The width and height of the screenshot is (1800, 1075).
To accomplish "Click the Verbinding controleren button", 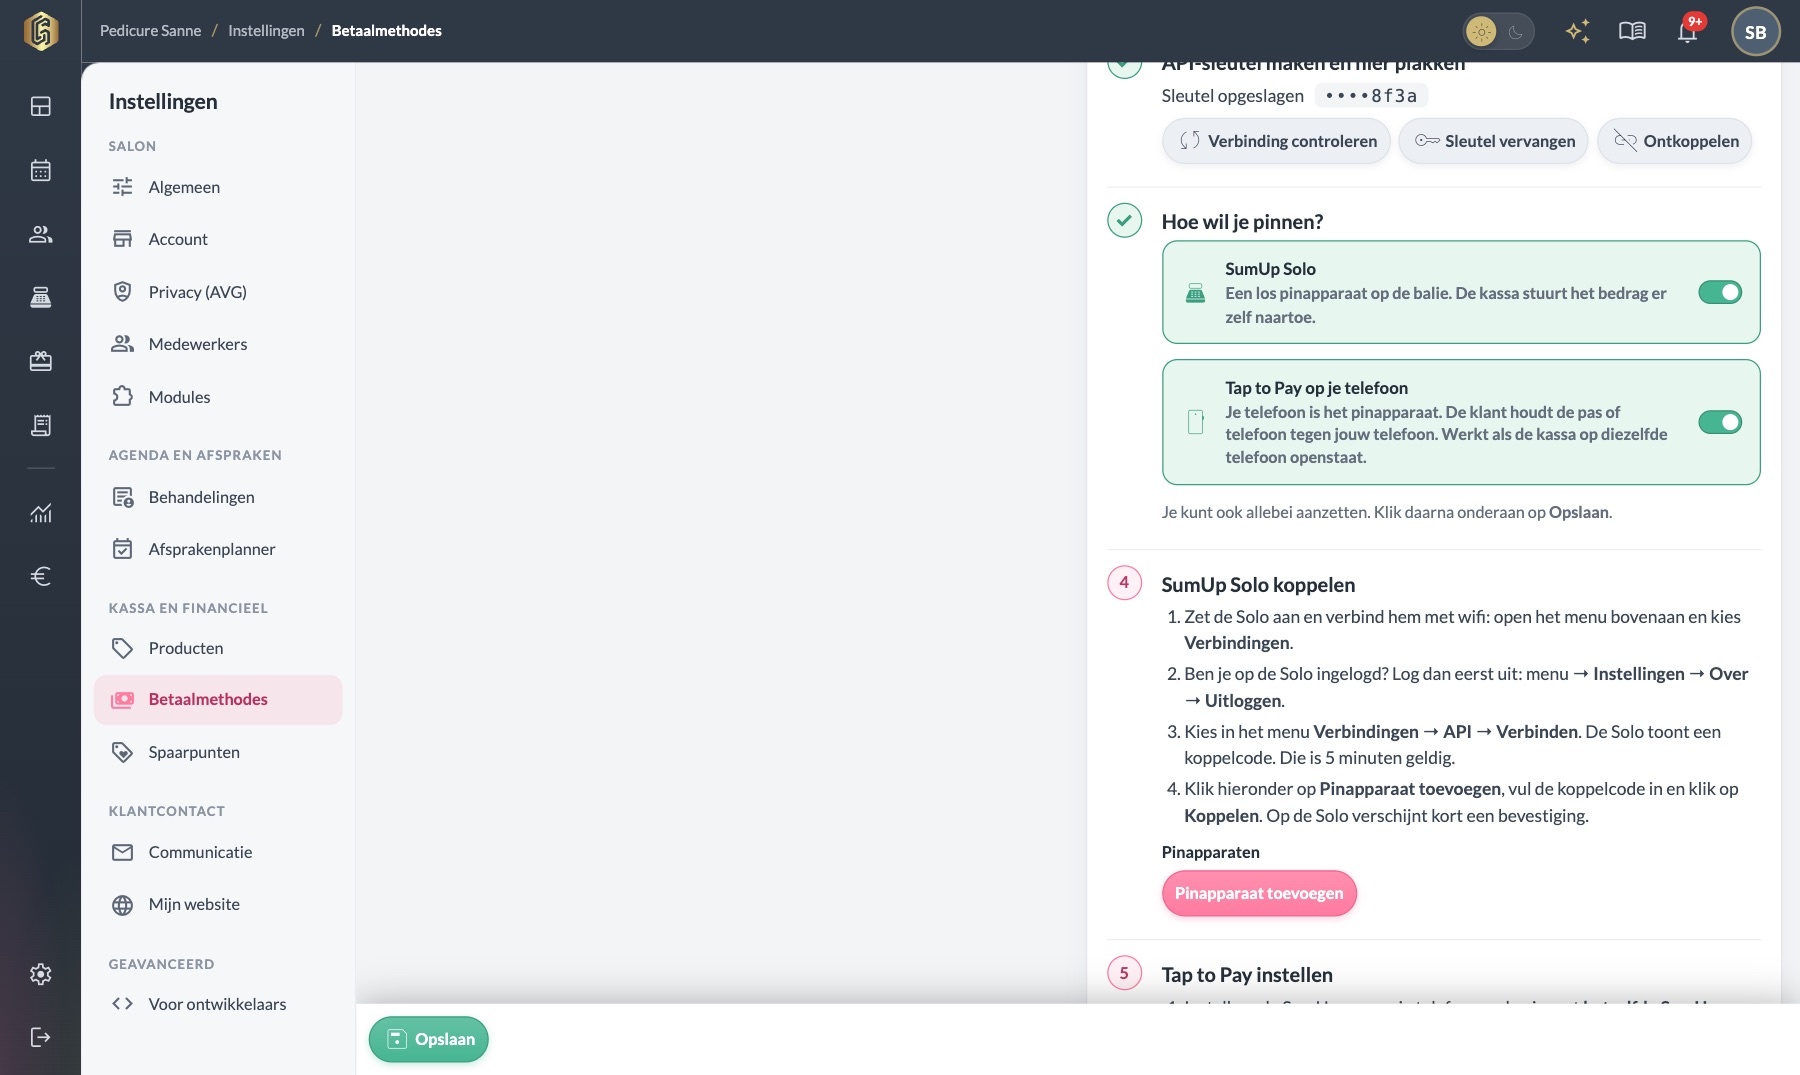I will [x=1276, y=141].
